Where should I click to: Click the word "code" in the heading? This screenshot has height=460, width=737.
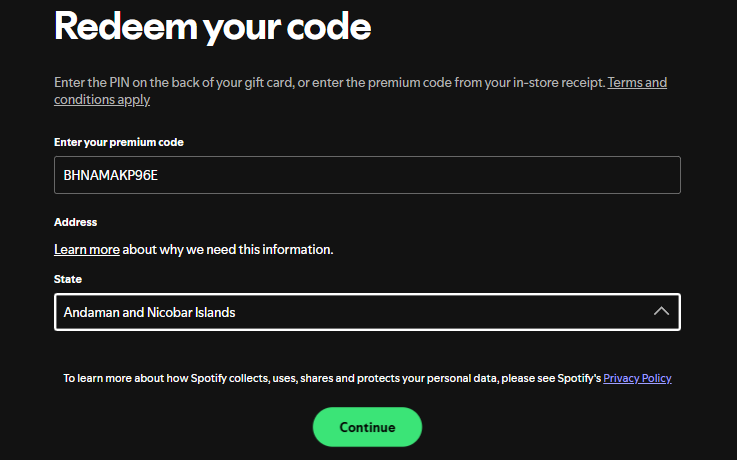(327, 27)
